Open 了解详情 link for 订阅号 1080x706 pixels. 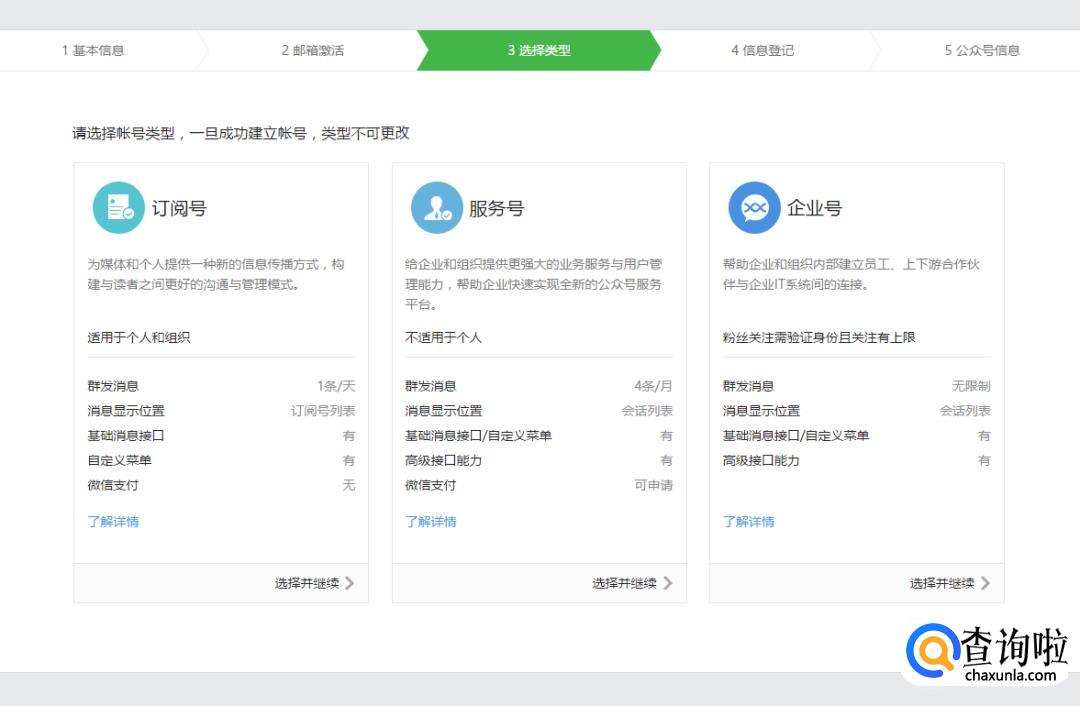[113, 521]
